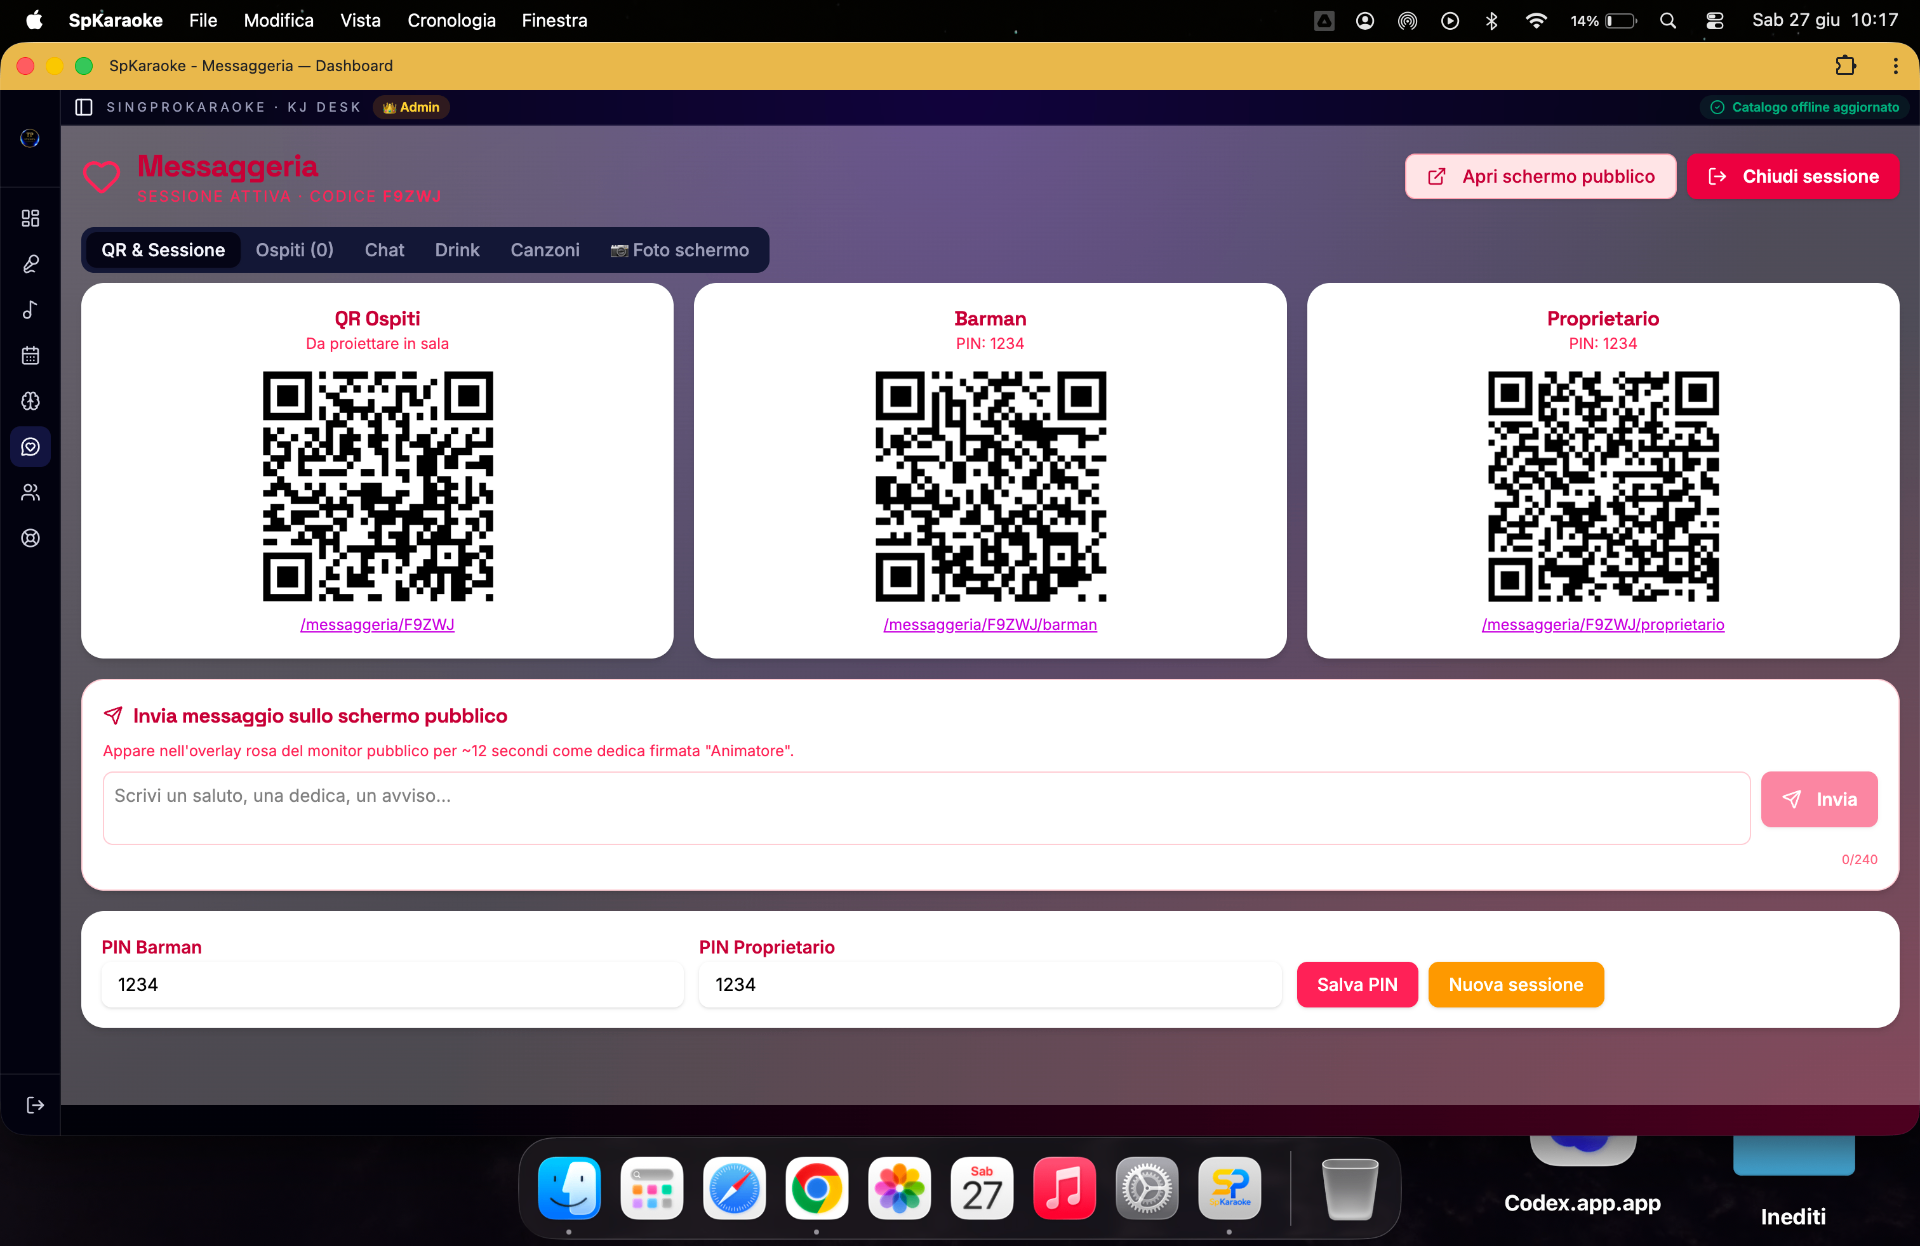The width and height of the screenshot is (1920, 1246).
Task: Open System Settings from the Dock
Action: click(x=1147, y=1189)
